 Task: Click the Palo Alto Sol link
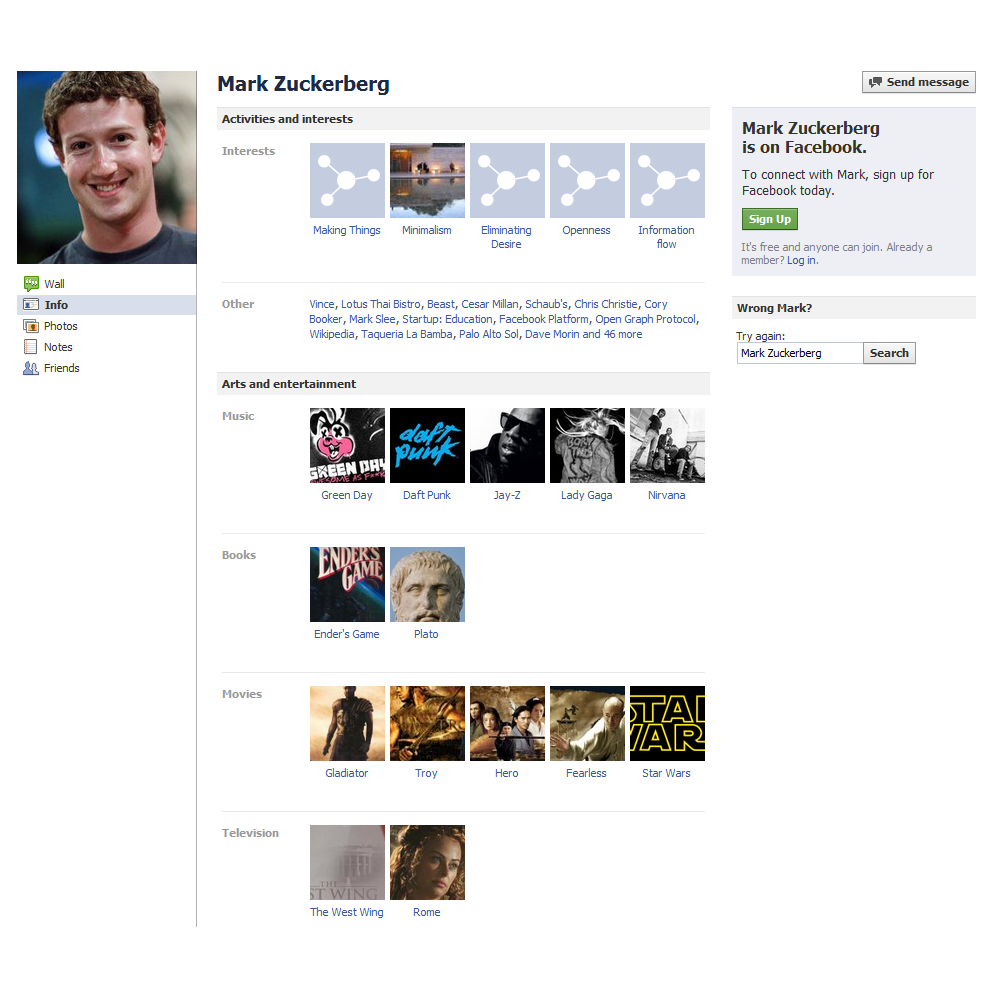point(489,334)
